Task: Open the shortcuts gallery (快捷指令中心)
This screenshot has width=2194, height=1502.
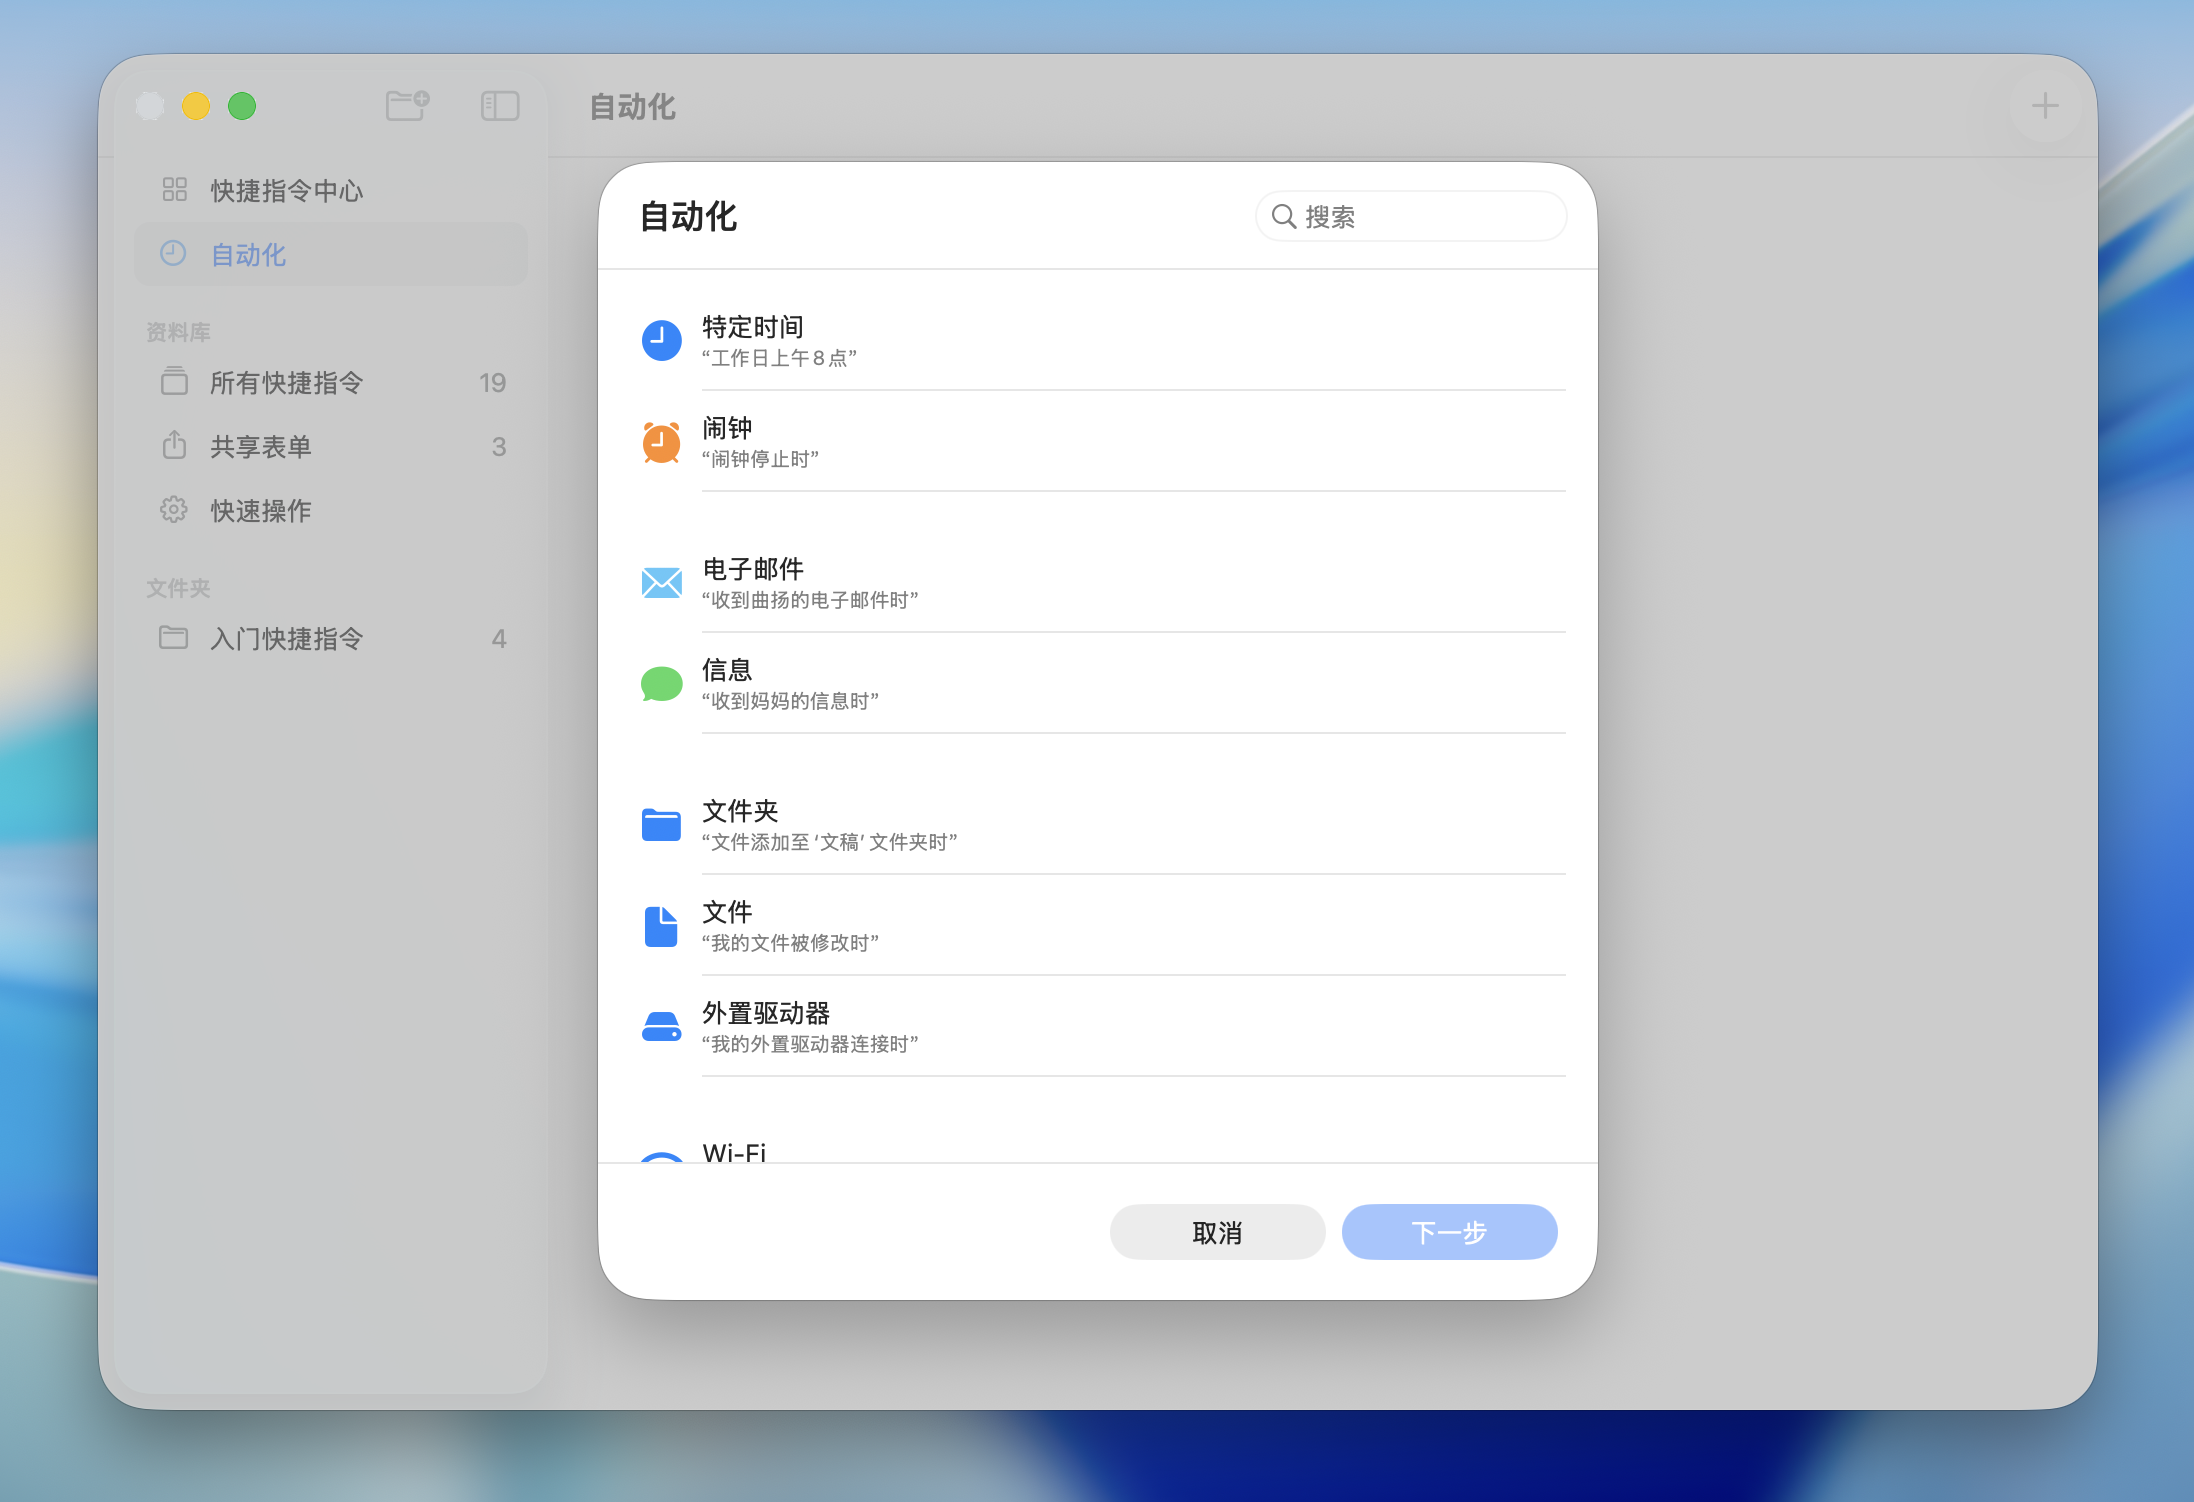Action: 286,190
